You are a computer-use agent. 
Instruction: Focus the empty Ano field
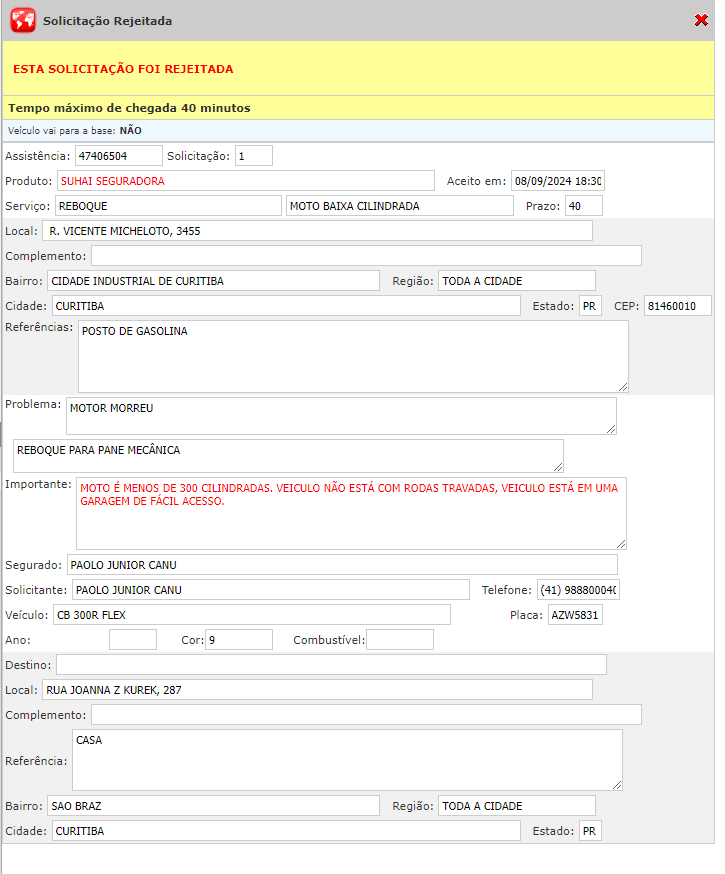click(133, 640)
